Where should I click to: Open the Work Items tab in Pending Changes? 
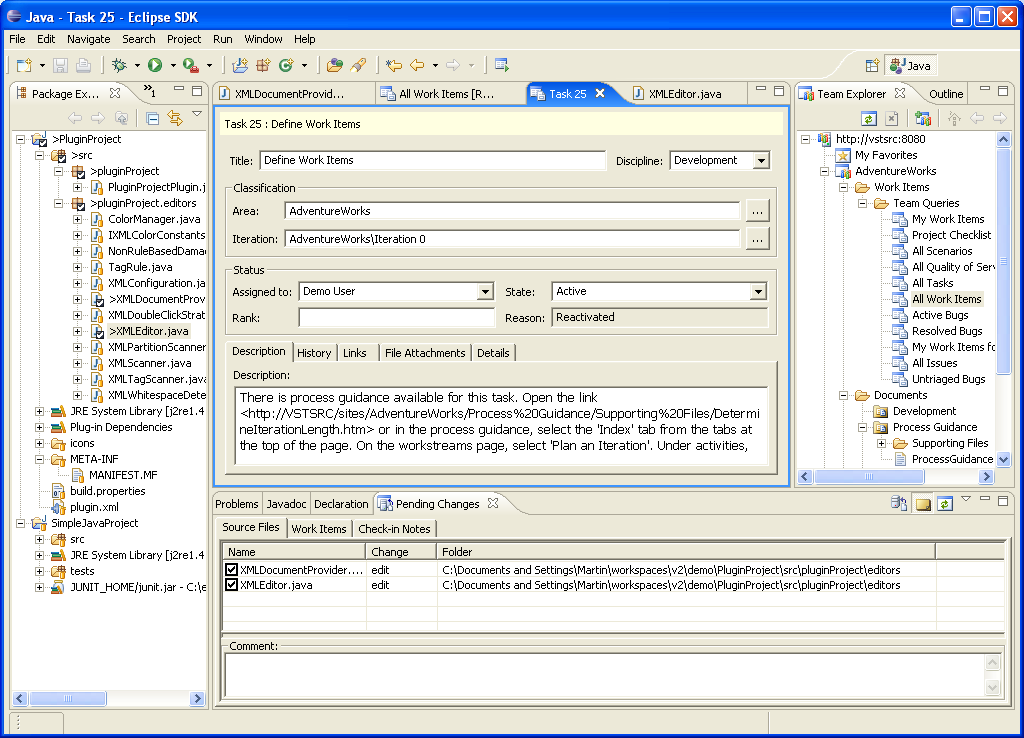click(x=319, y=529)
